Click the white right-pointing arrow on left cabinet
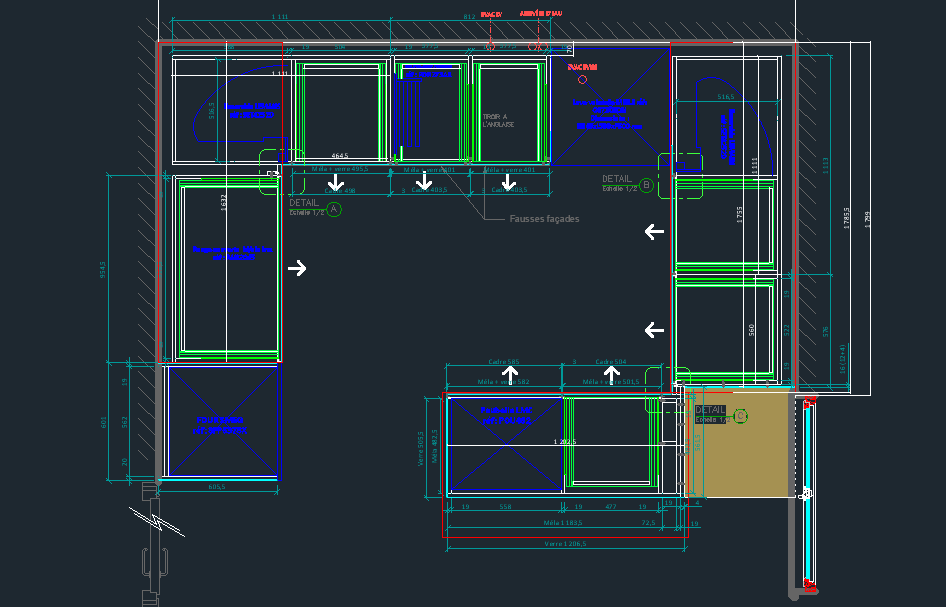Screen dimensions: 946x607 coord(297,268)
